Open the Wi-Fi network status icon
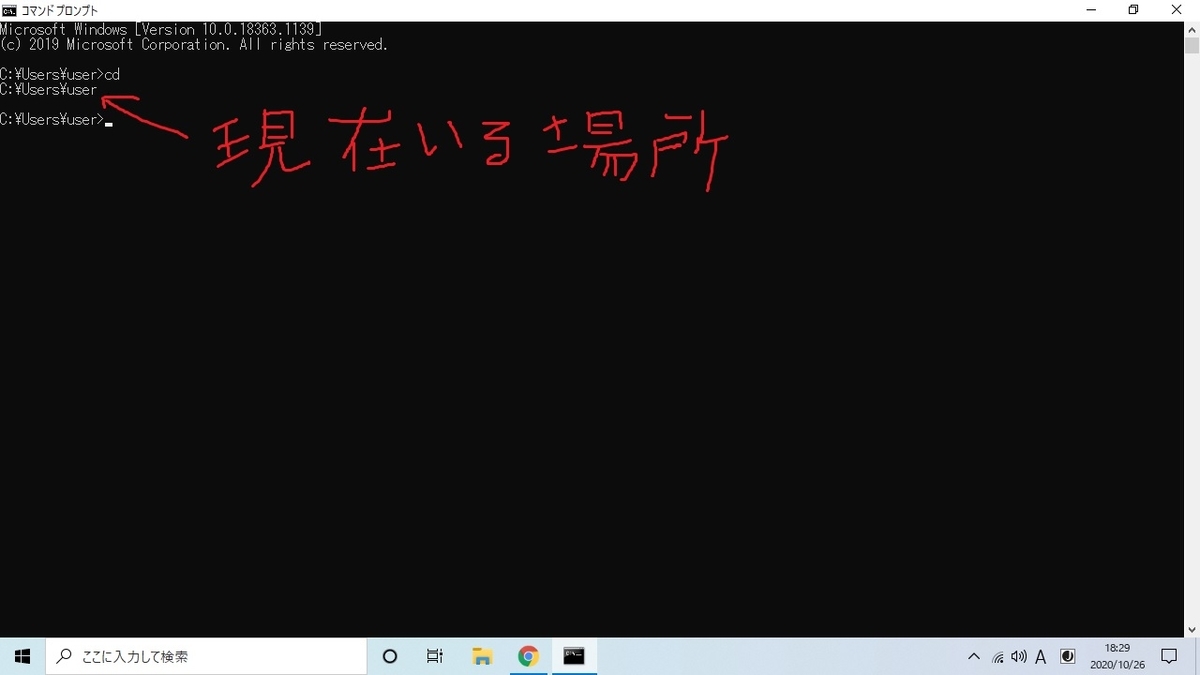 [x=997, y=657]
